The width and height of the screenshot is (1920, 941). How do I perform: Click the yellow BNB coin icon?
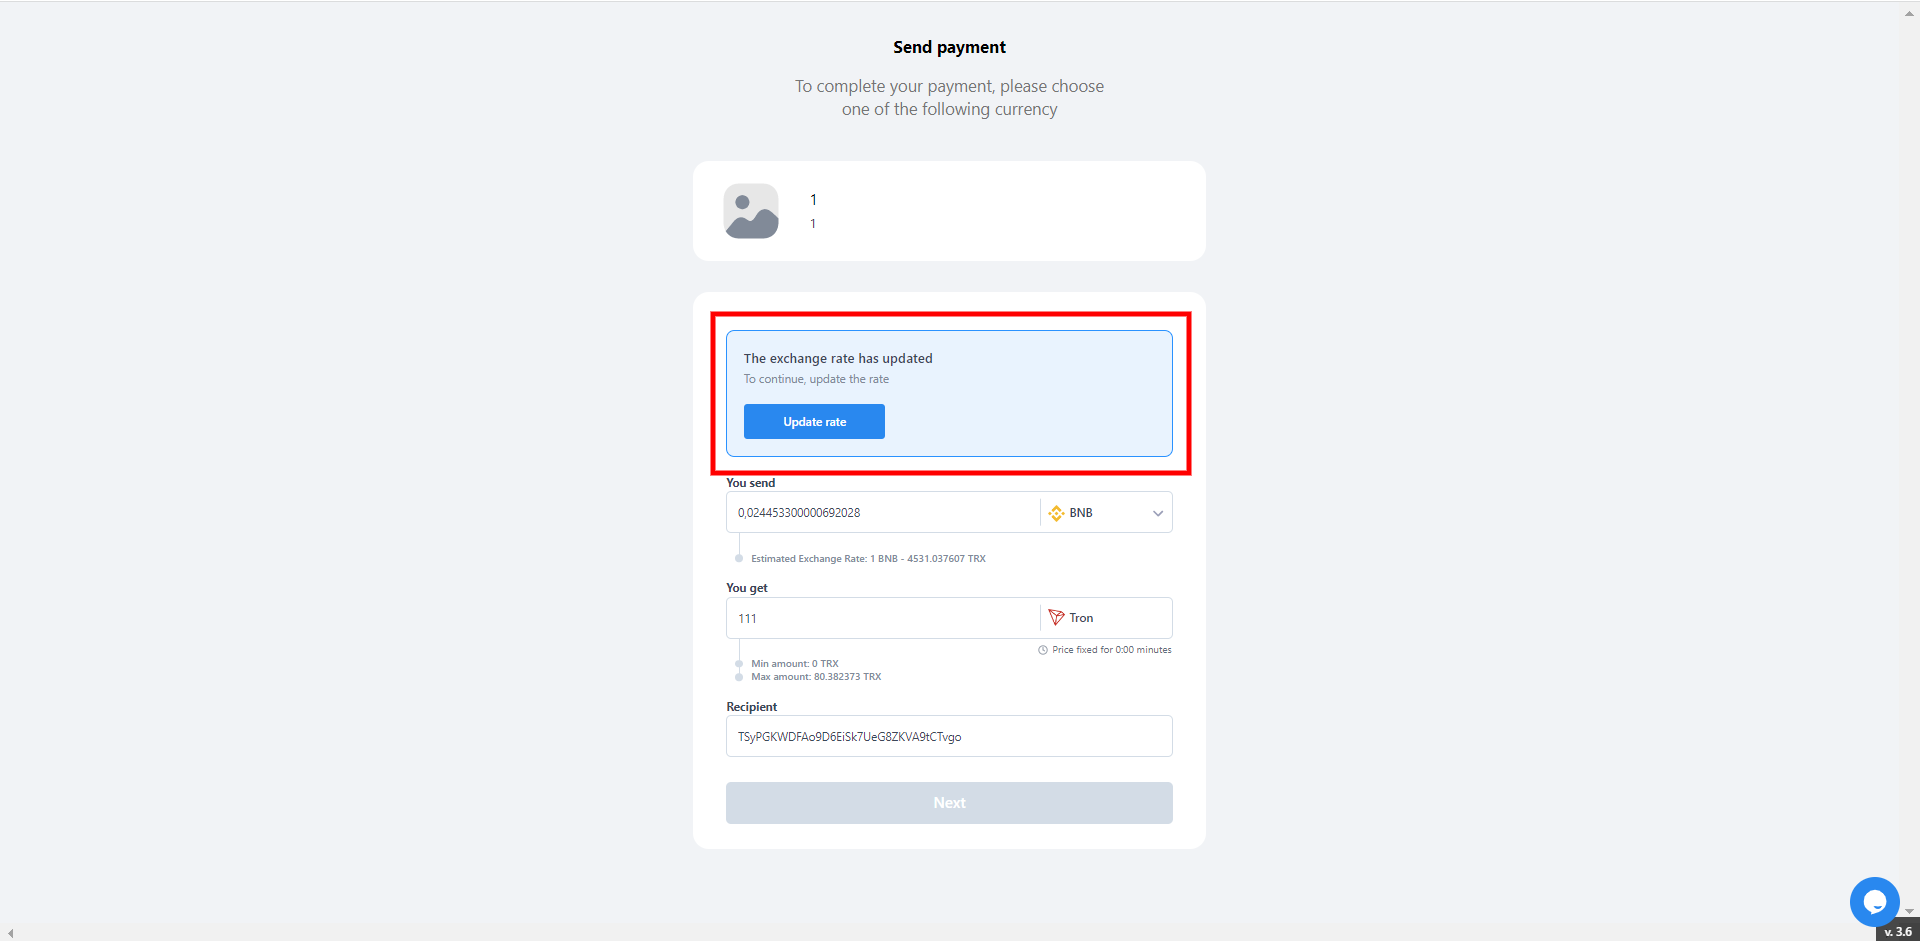coord(1056,513)
